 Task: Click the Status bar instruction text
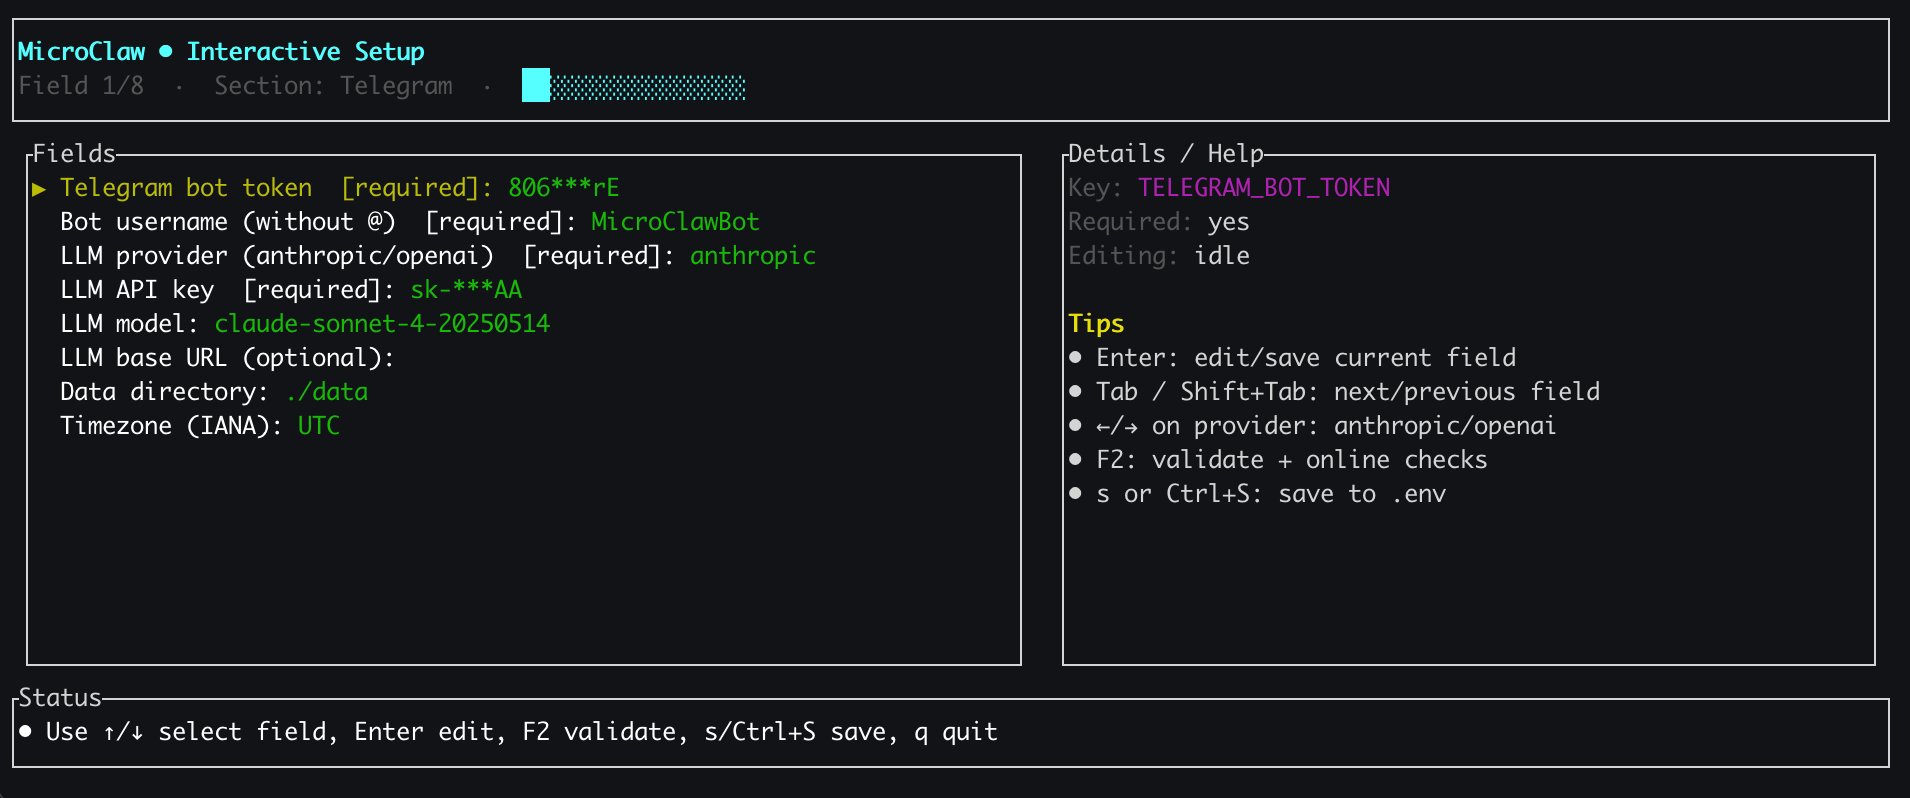[520, 731]
